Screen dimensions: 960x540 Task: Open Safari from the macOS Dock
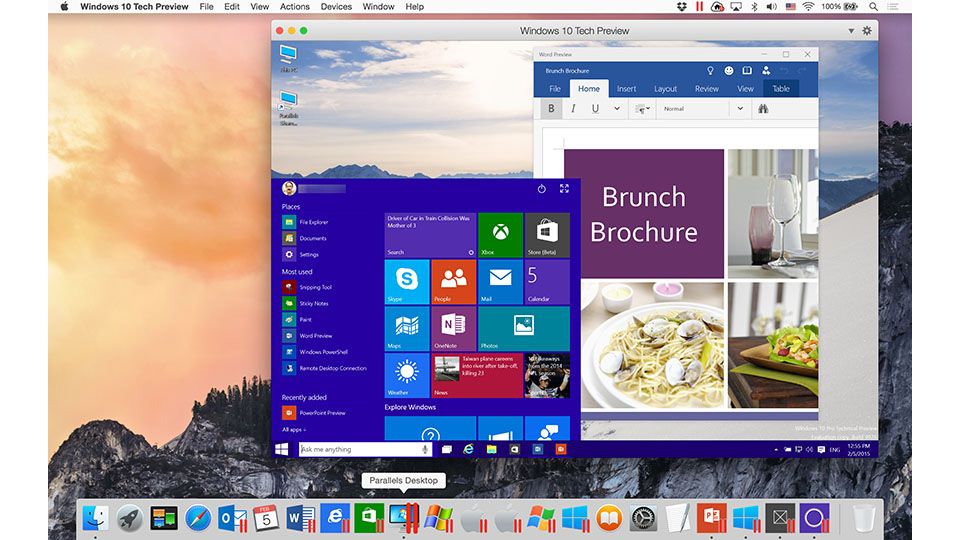coord(198,517)
